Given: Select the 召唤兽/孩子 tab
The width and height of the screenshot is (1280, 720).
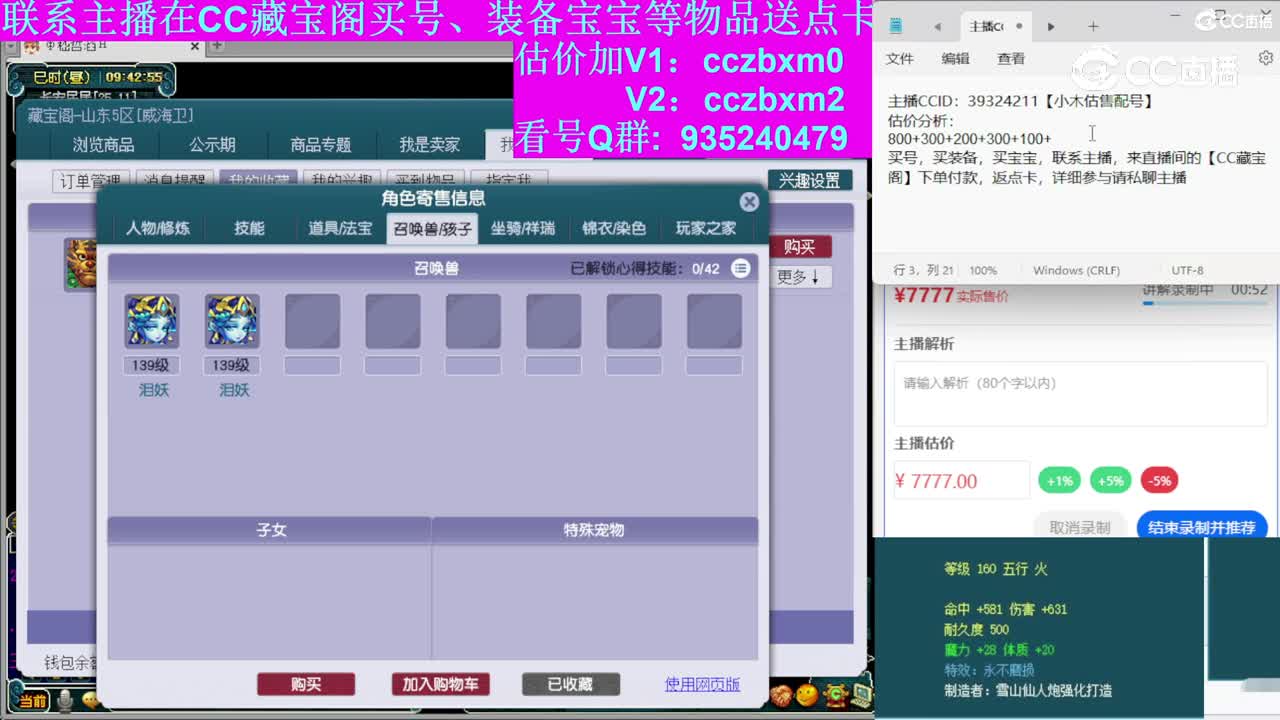Looking at the screenshot, I should tap(432, 228).
